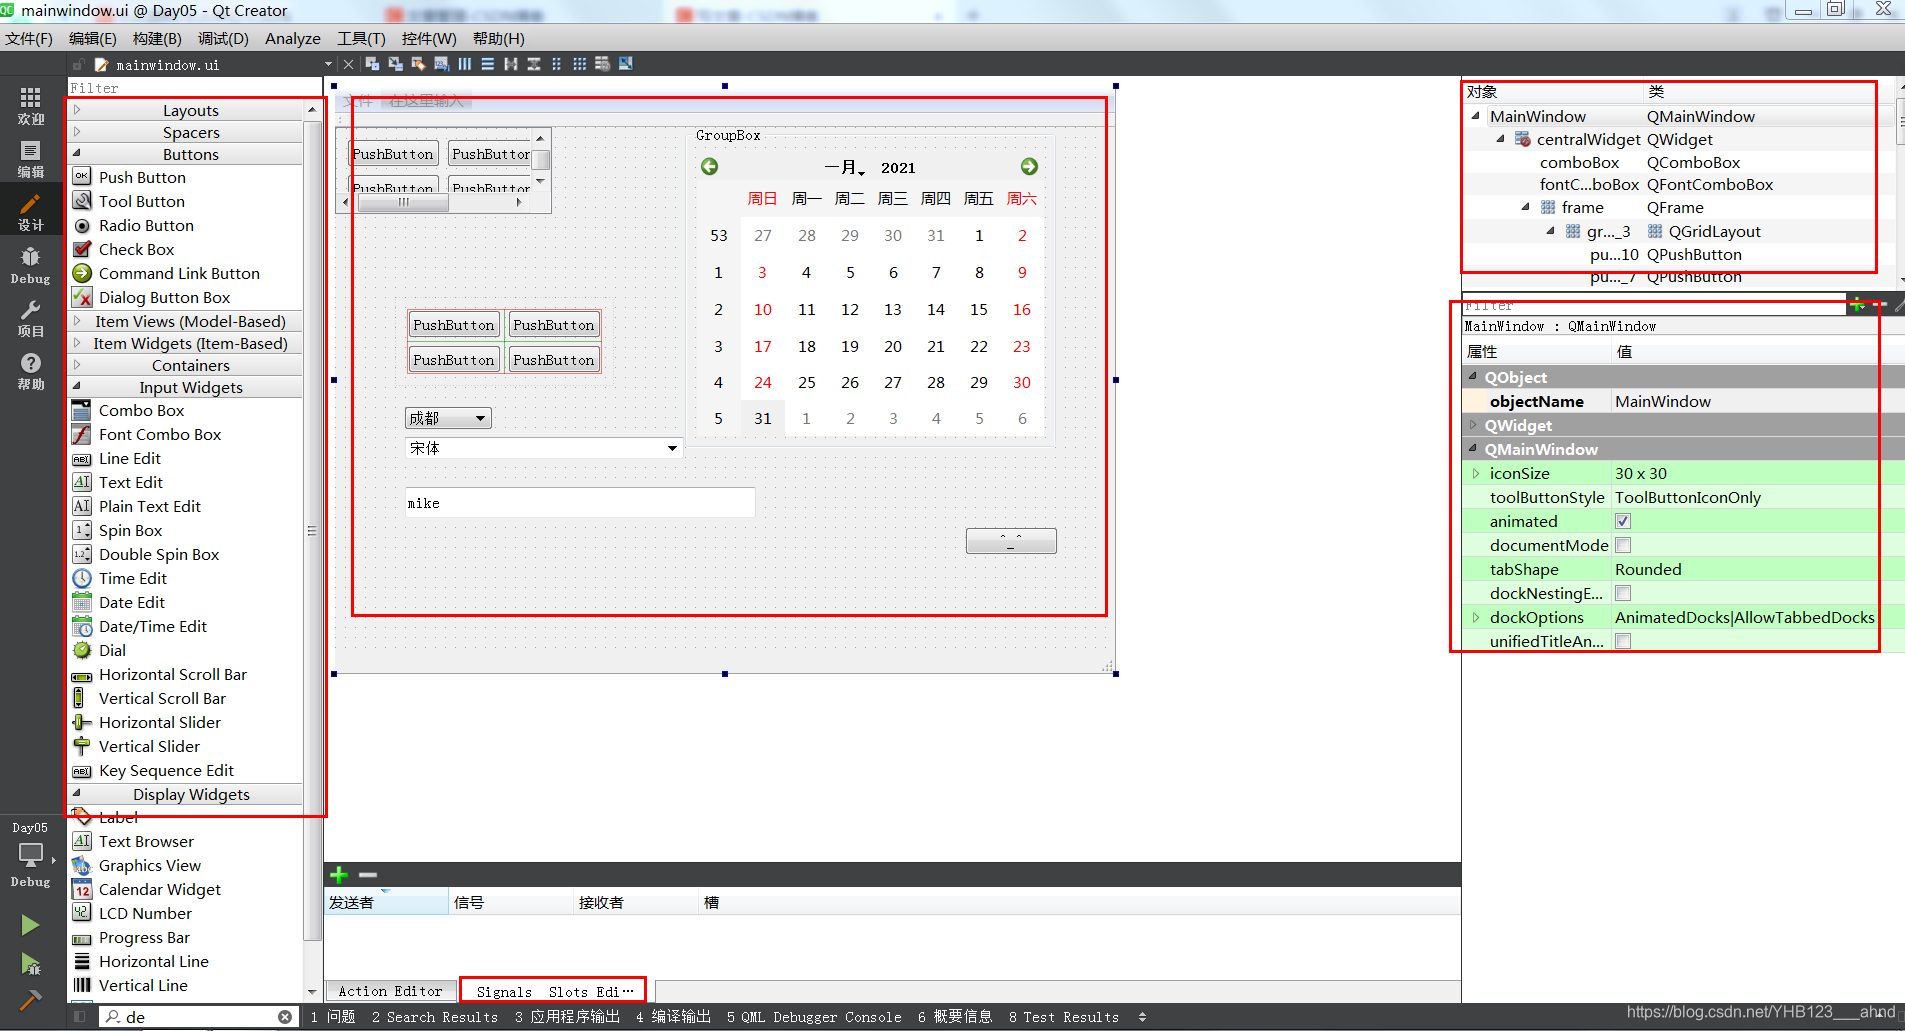This screenshot has height=1031, width=1905.
Task: Click the Break Layout toolbar icon
Action: 603,64
